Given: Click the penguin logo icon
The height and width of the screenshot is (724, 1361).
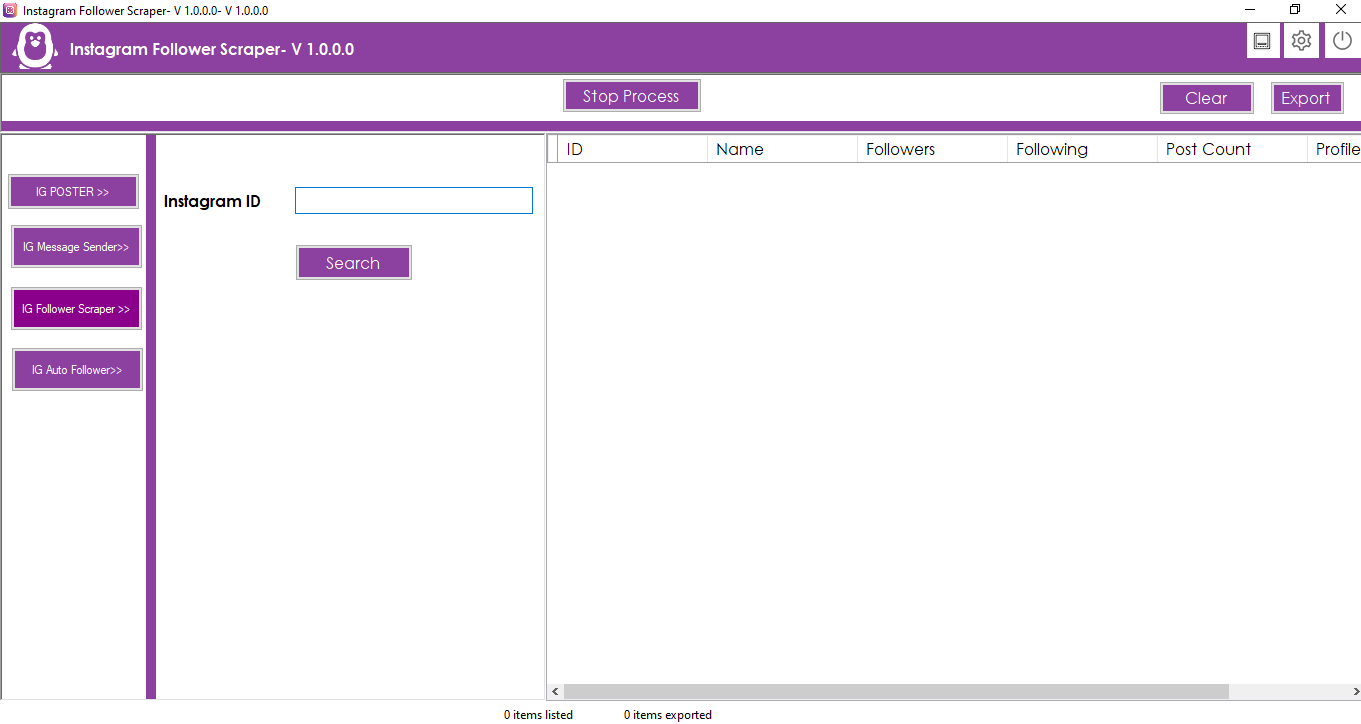Looking at the screenshot, I should coord(33,47).
